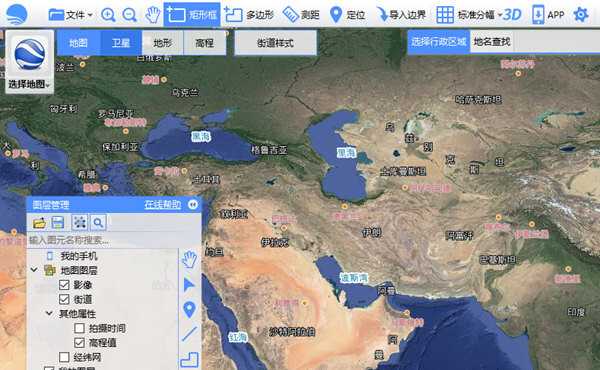Open the APP phone download icon
The height and width of the screenshot is (370, 600).
[548, 15]
